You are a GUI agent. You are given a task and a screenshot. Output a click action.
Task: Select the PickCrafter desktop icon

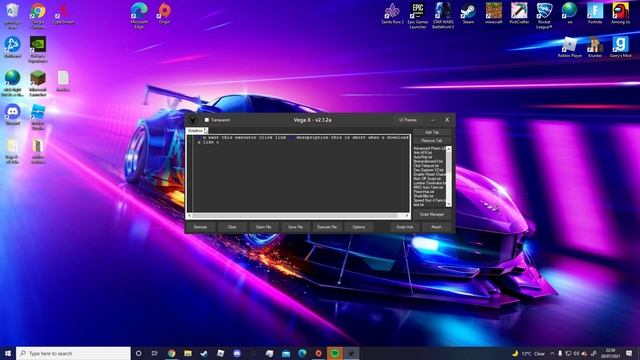[519, 14]
